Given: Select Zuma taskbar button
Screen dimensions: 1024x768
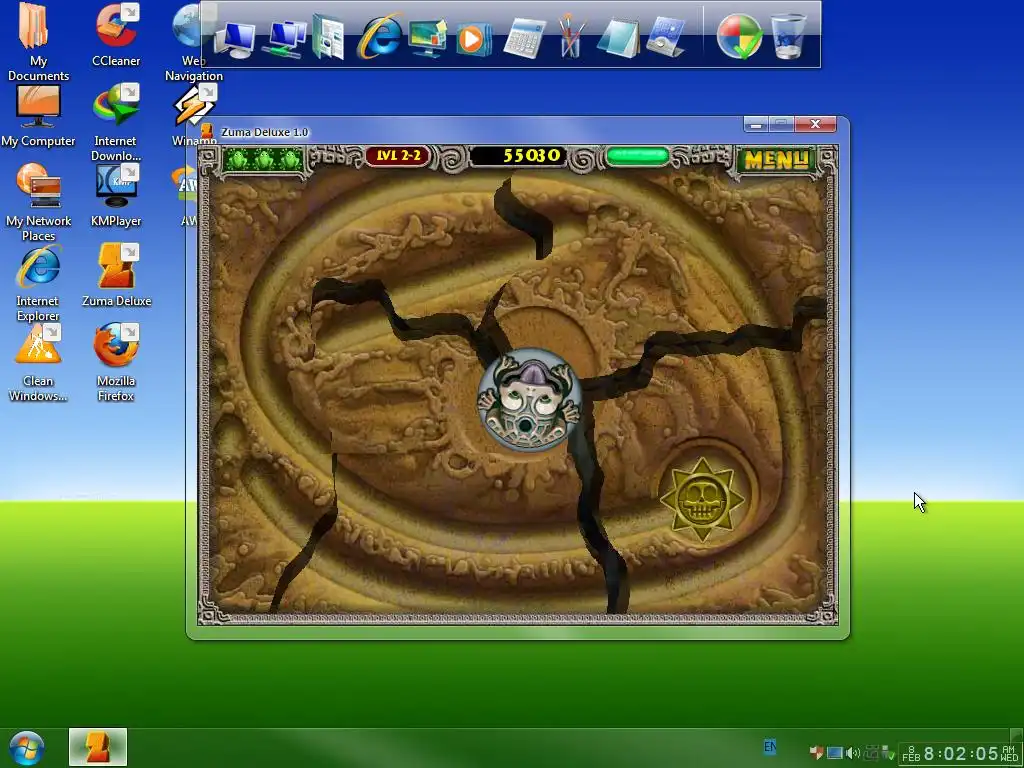Looking at the screenshot, I should (98, 747).
